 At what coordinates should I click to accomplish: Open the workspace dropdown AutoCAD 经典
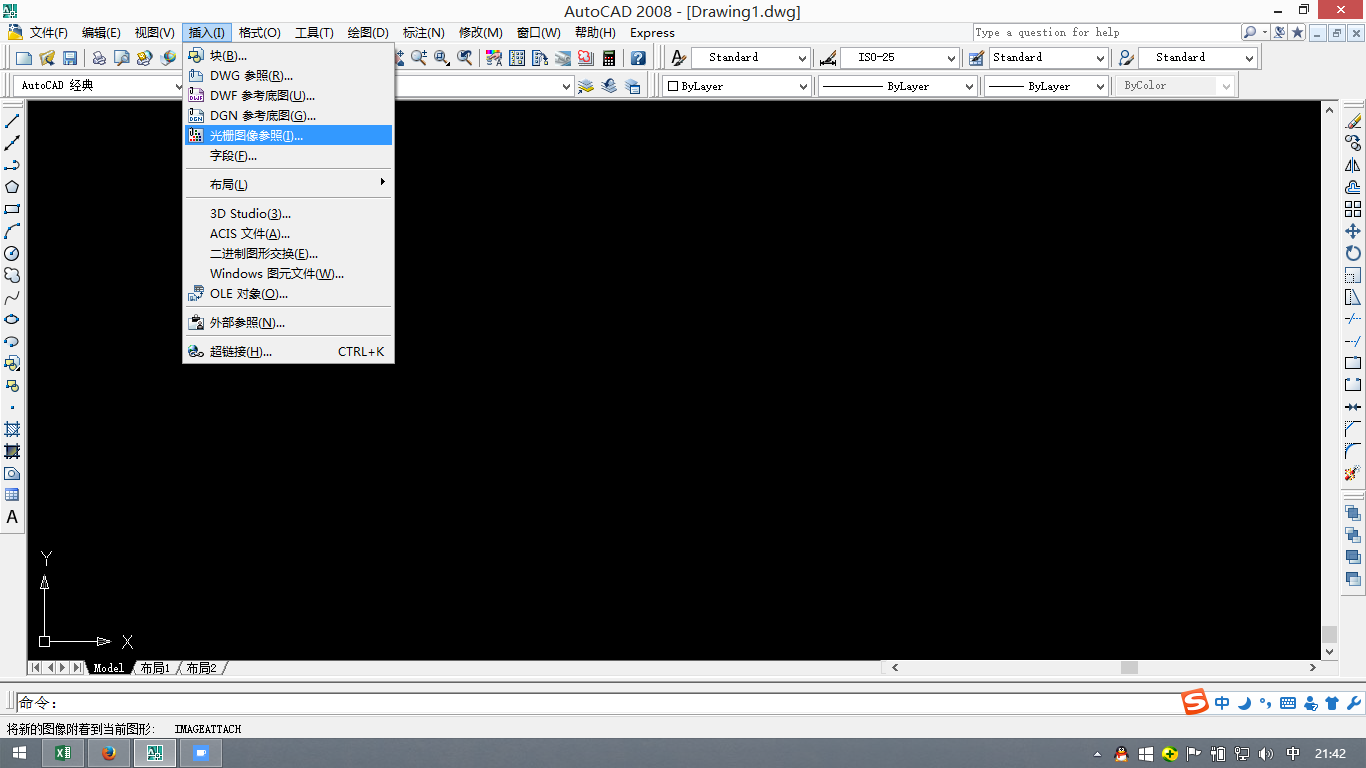pos(98,86)
